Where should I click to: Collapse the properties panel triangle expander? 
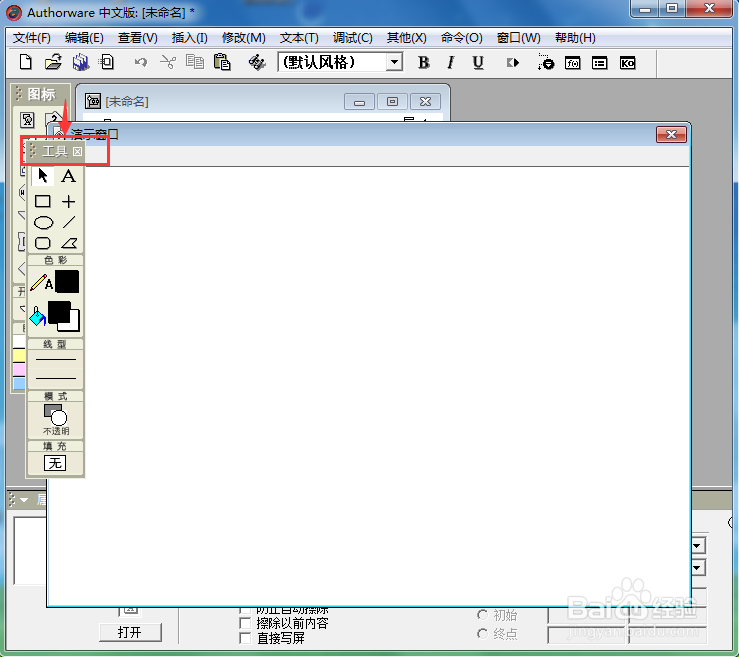pos(24,500)
